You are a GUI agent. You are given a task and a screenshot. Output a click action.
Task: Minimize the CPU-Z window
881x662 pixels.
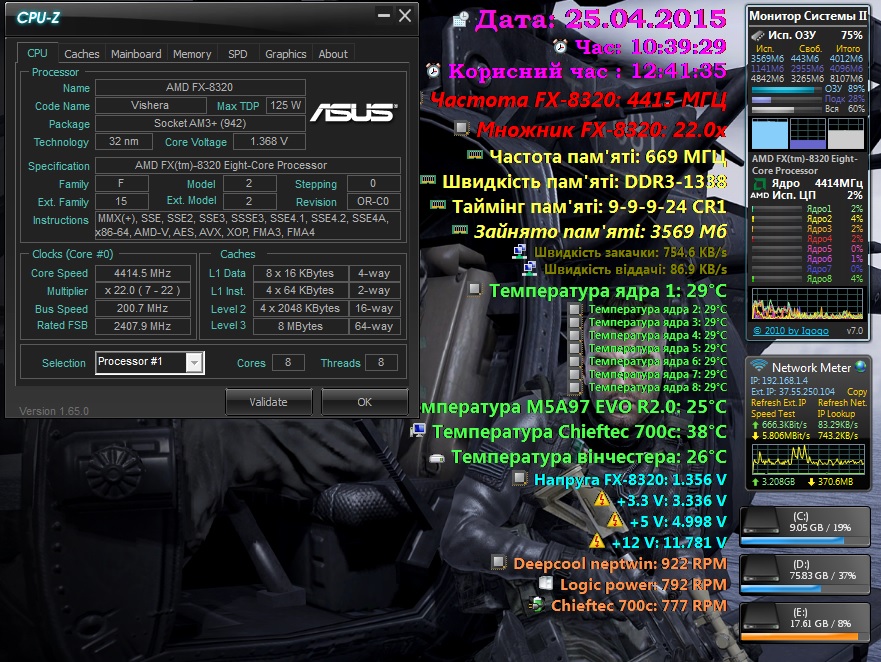[x=384, y=16]
